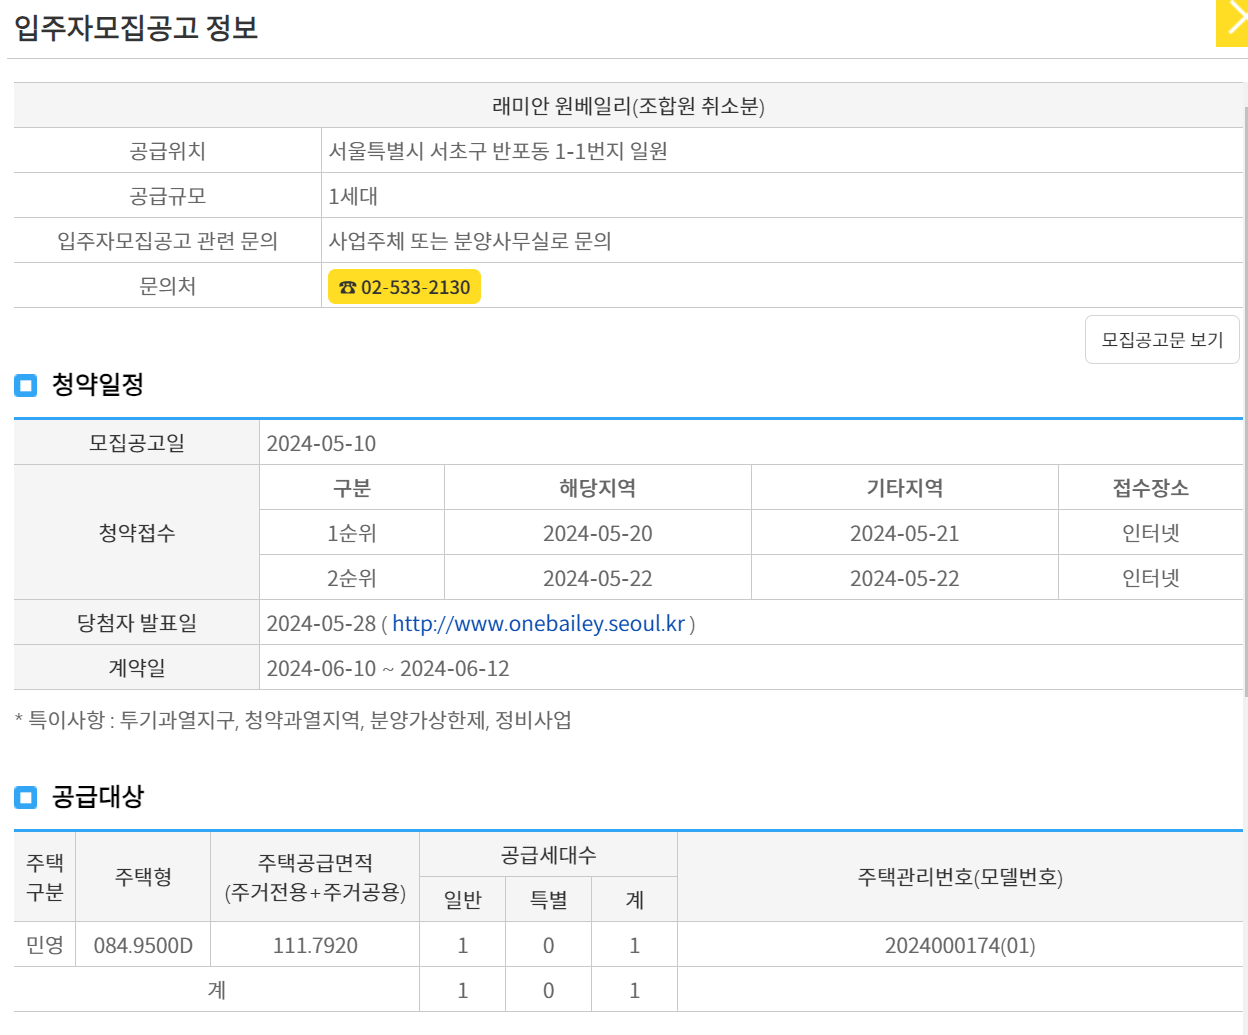Click the 공급세대수 column header
1248x1035 pixels.
point(548,855)
